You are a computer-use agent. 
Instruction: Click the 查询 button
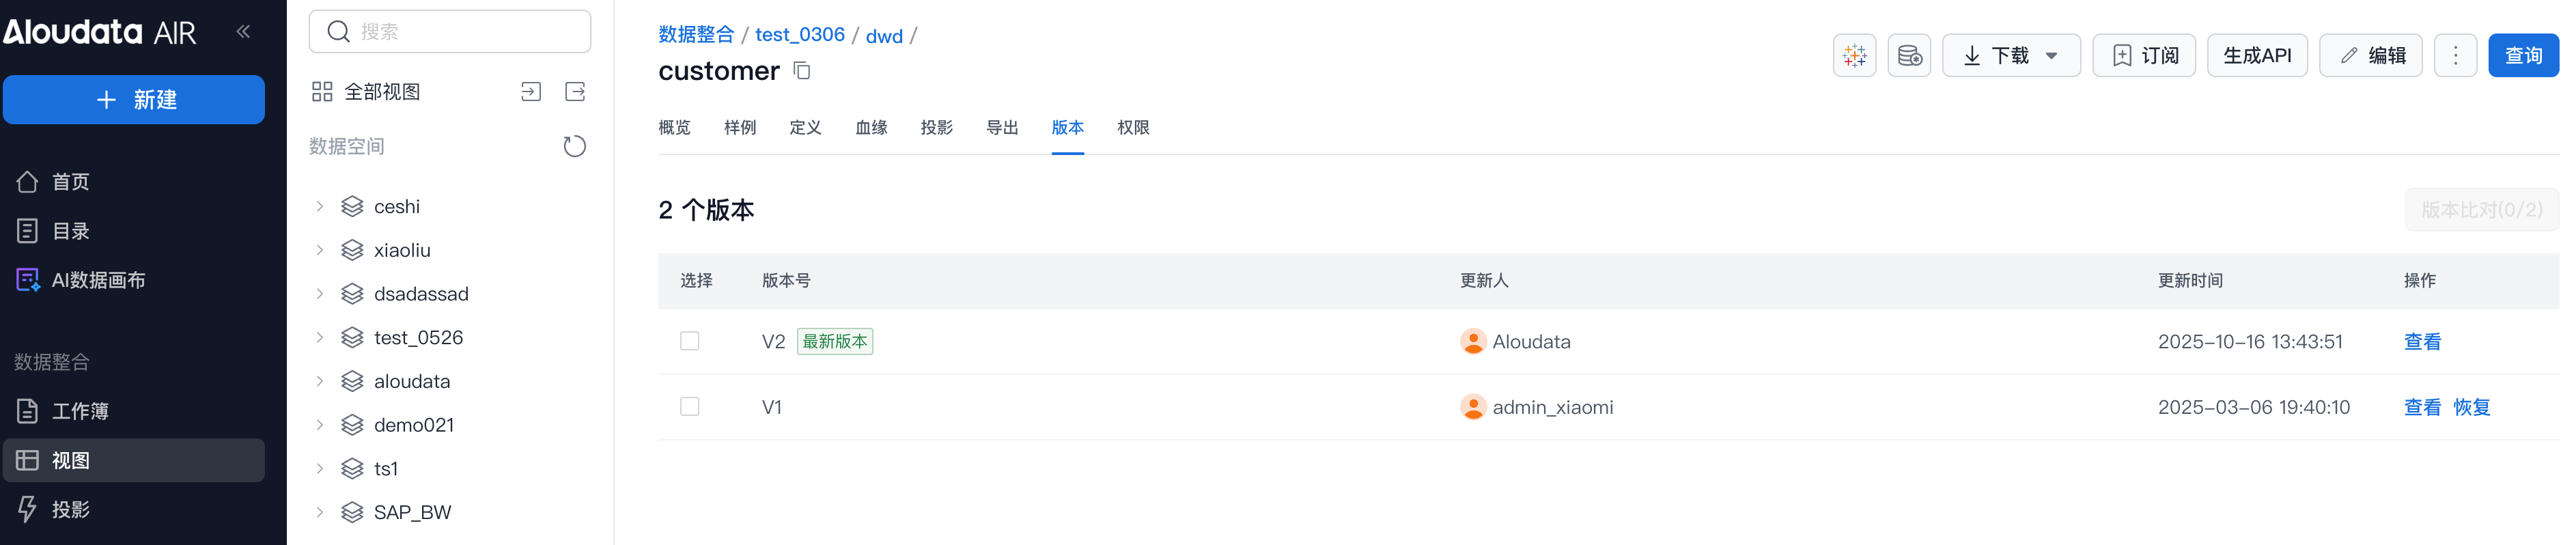click(x=2522, y=56)
